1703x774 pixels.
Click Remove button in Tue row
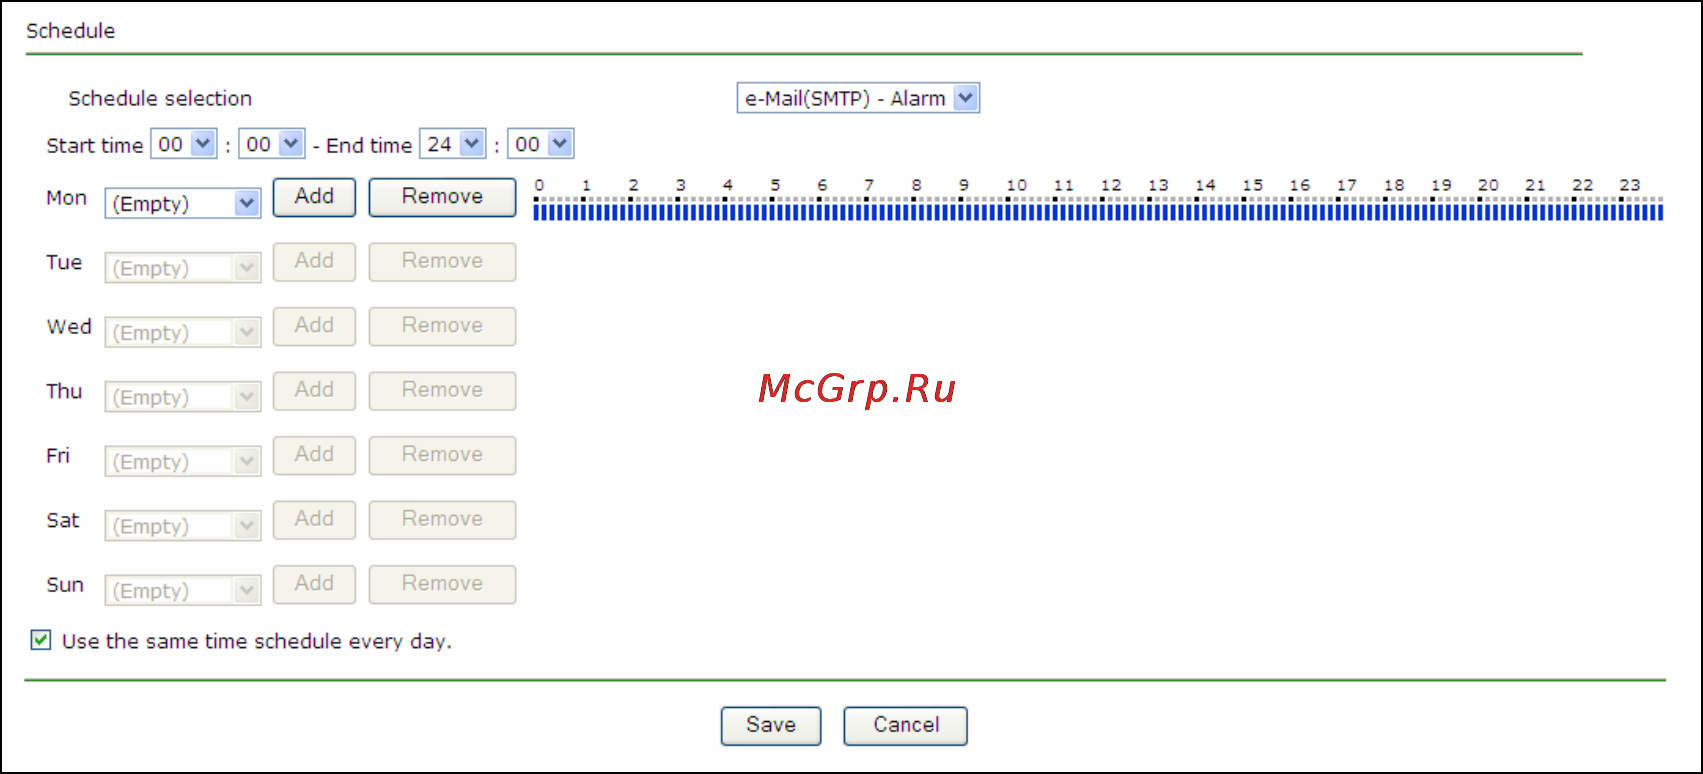tap(442, 261)
